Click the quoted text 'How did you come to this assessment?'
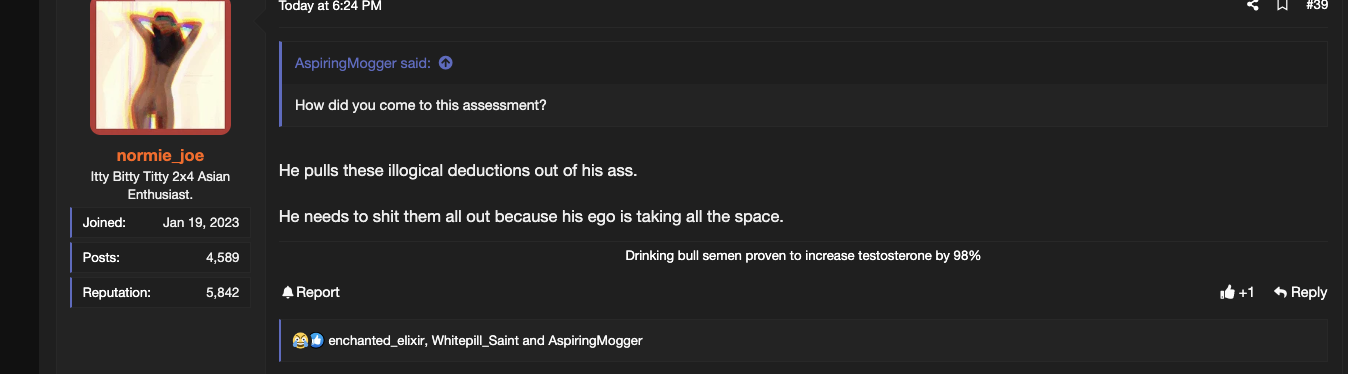The height and width of the screenshot is (374, 1348). point(421,105)
